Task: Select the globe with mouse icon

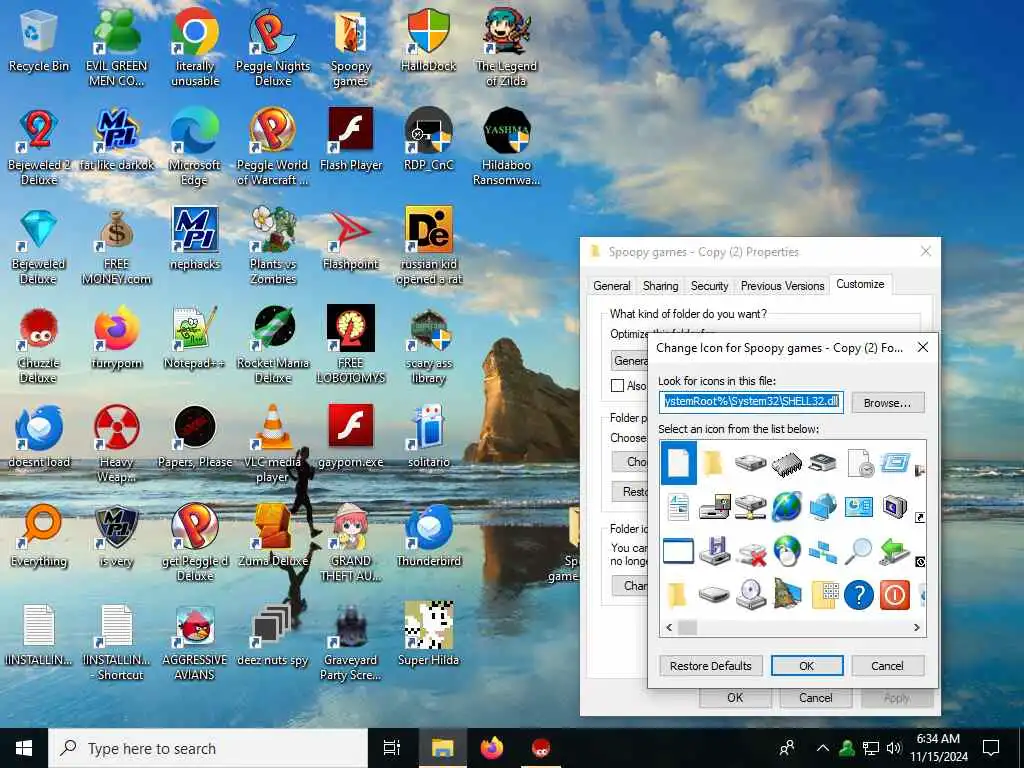Action: 786,551
